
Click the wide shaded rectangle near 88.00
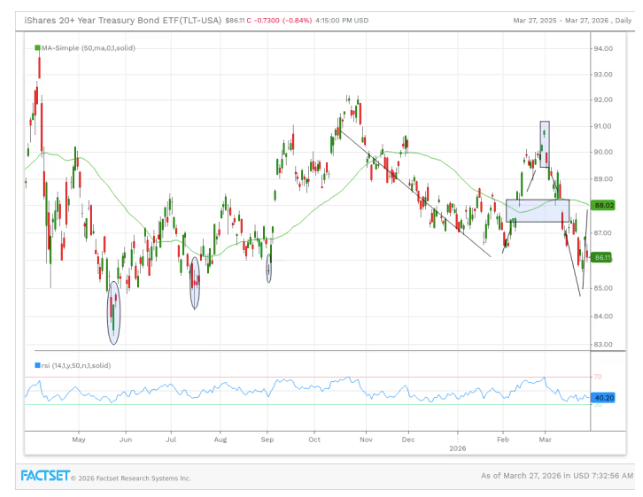538,211
